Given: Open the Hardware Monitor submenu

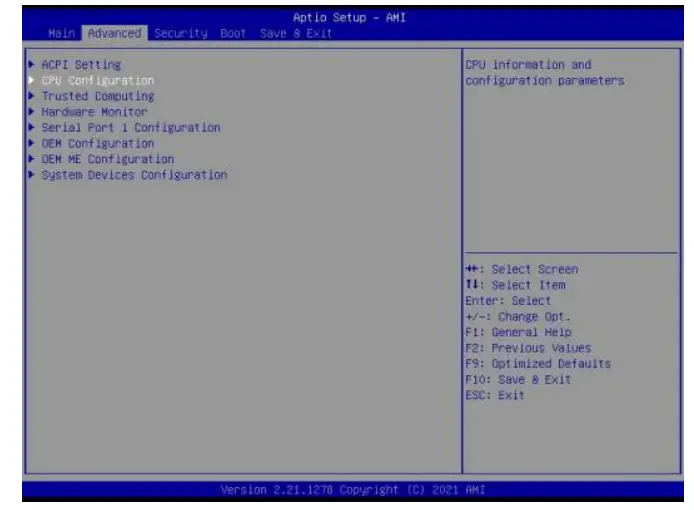Looking at the screenshot, I should pyautogui.click(x=94, y=112).
